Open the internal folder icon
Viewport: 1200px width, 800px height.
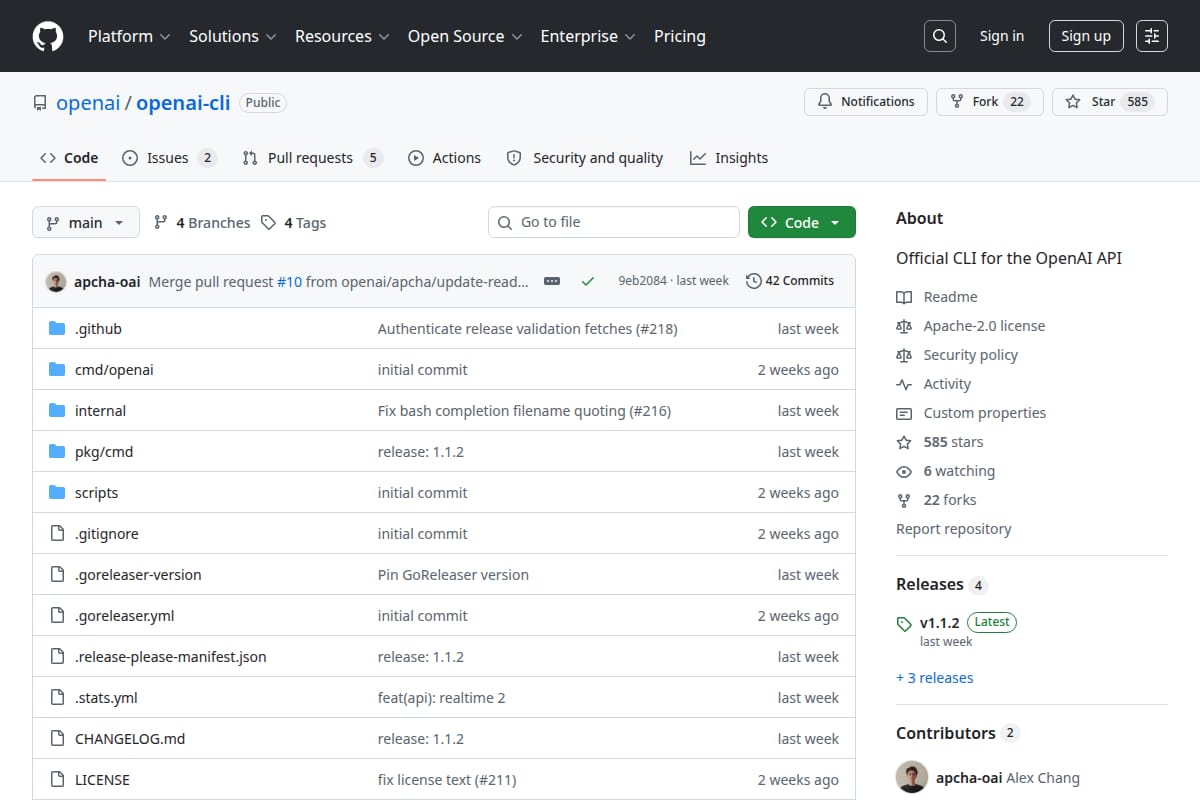tap(57, 411)
